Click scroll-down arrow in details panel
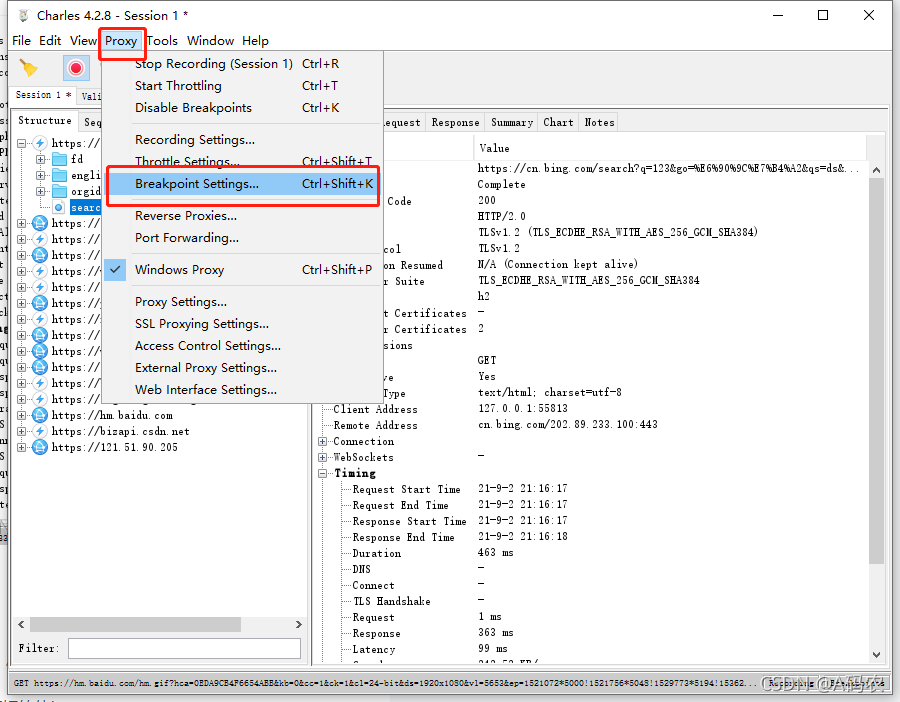Screen dimensions: 900x702 (876, 654)
